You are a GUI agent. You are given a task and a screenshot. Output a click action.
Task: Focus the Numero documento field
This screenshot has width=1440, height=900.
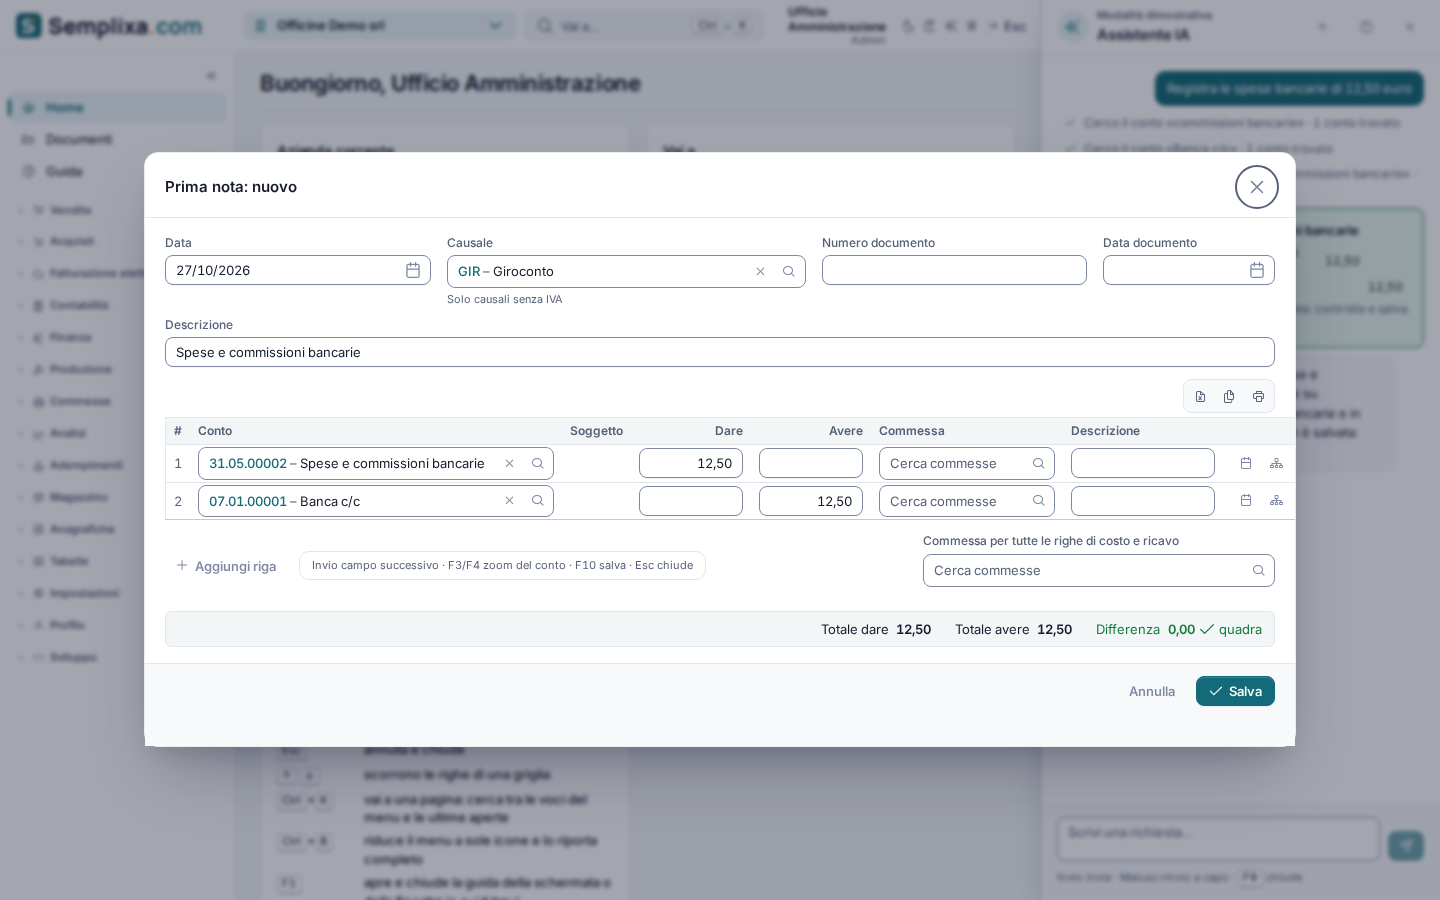(954, 270)
